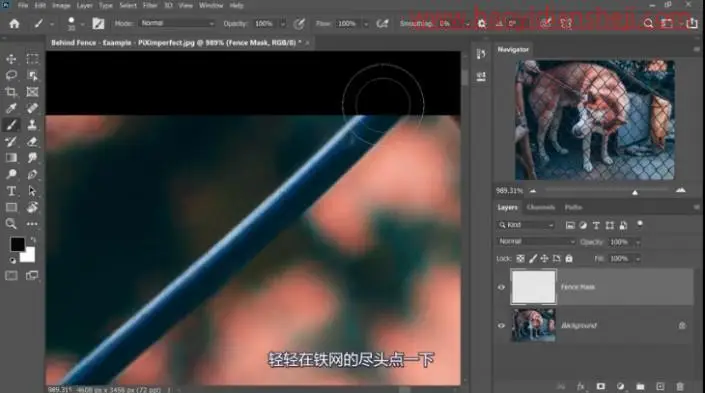Toggle lock transparent pixels

click(x=520, y=259)
